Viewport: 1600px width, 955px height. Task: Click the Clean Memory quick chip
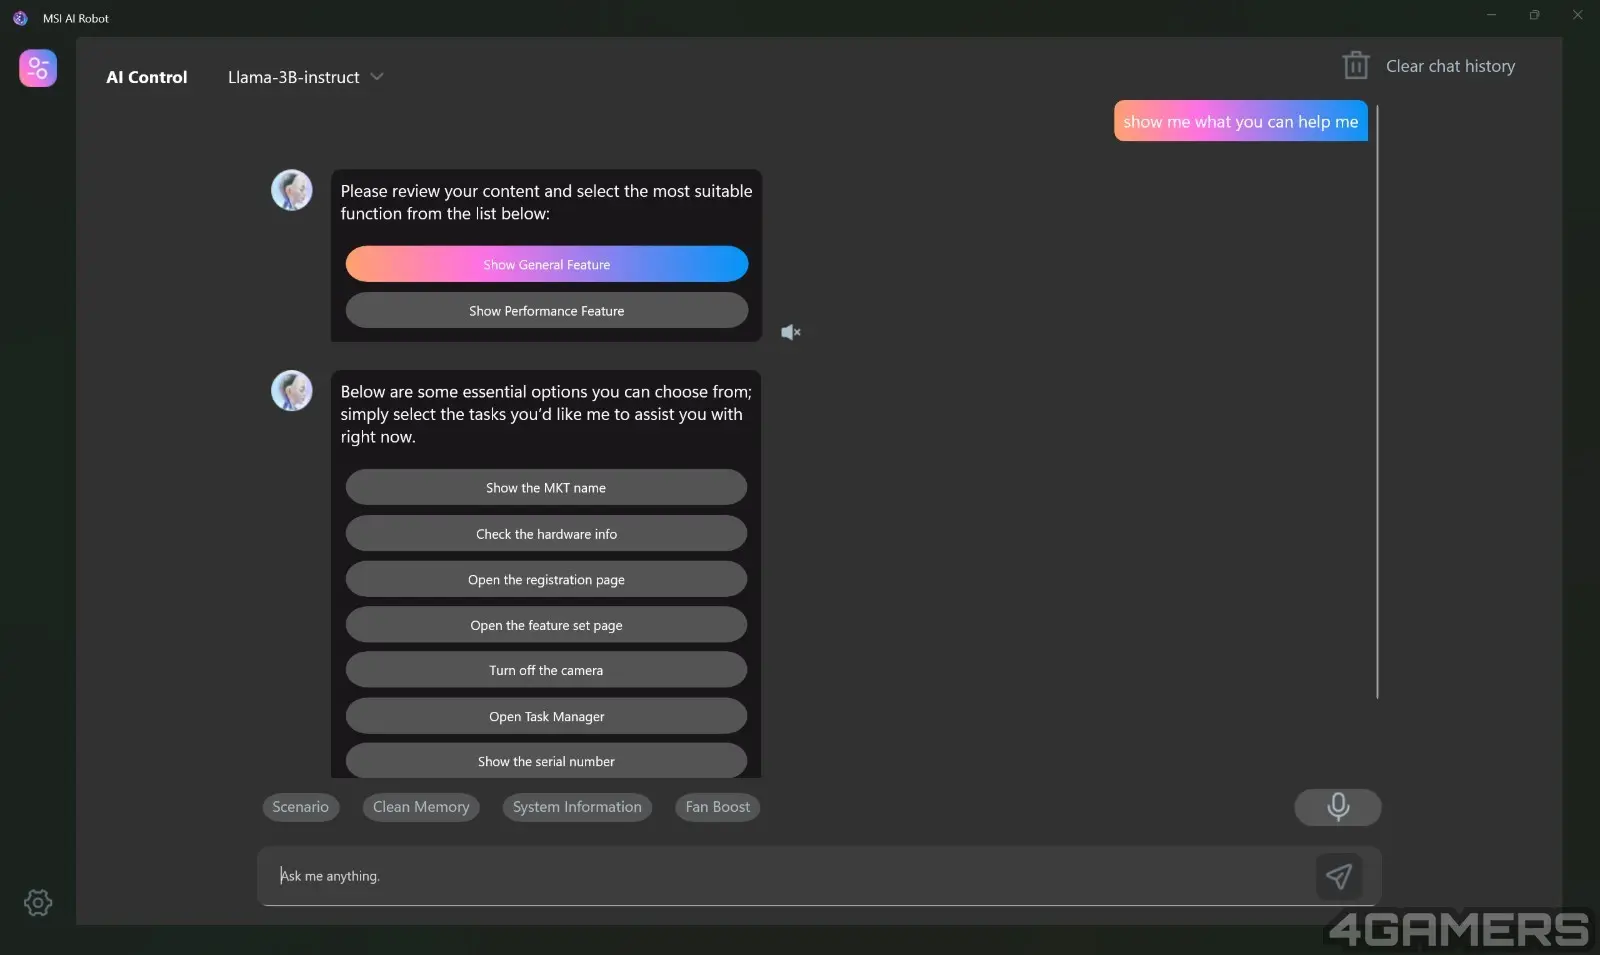click(421, 807)
